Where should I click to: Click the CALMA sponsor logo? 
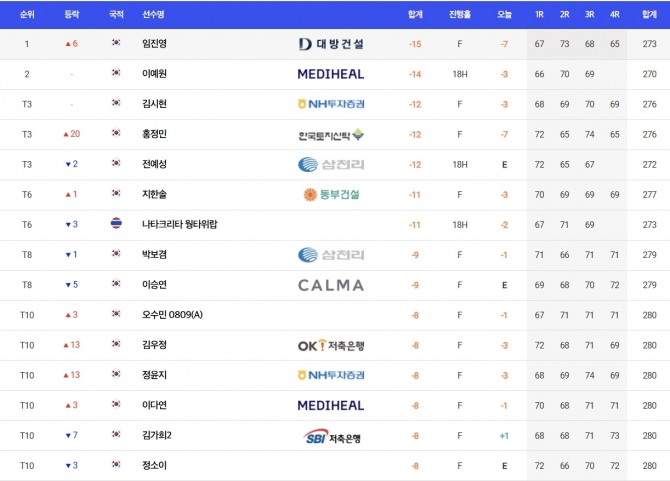331,285
